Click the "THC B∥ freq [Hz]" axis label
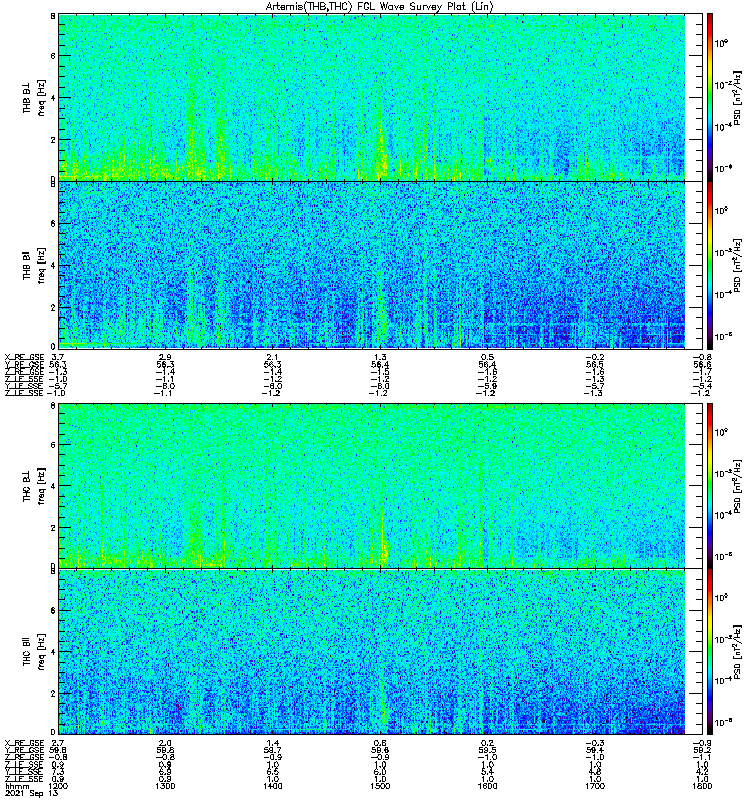The image size is (750, 800). pos(34,652)
